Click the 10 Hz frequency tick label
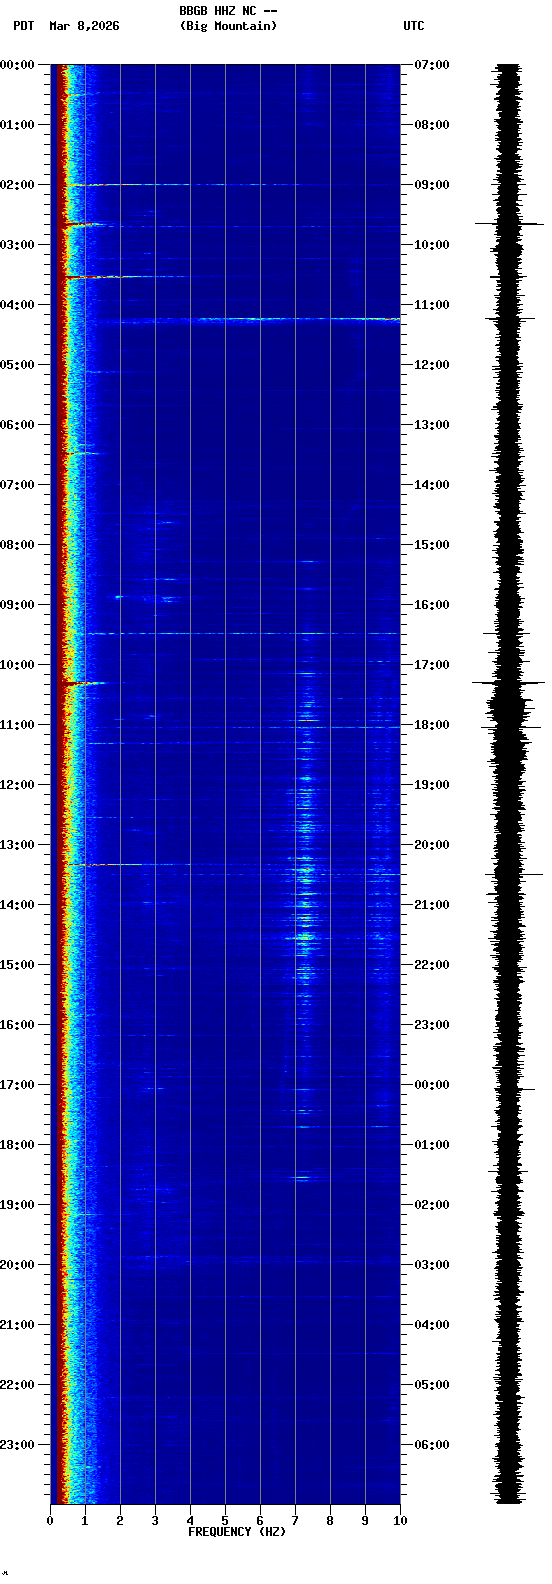Screen dimensions: 552x1584 [400, 1521]
